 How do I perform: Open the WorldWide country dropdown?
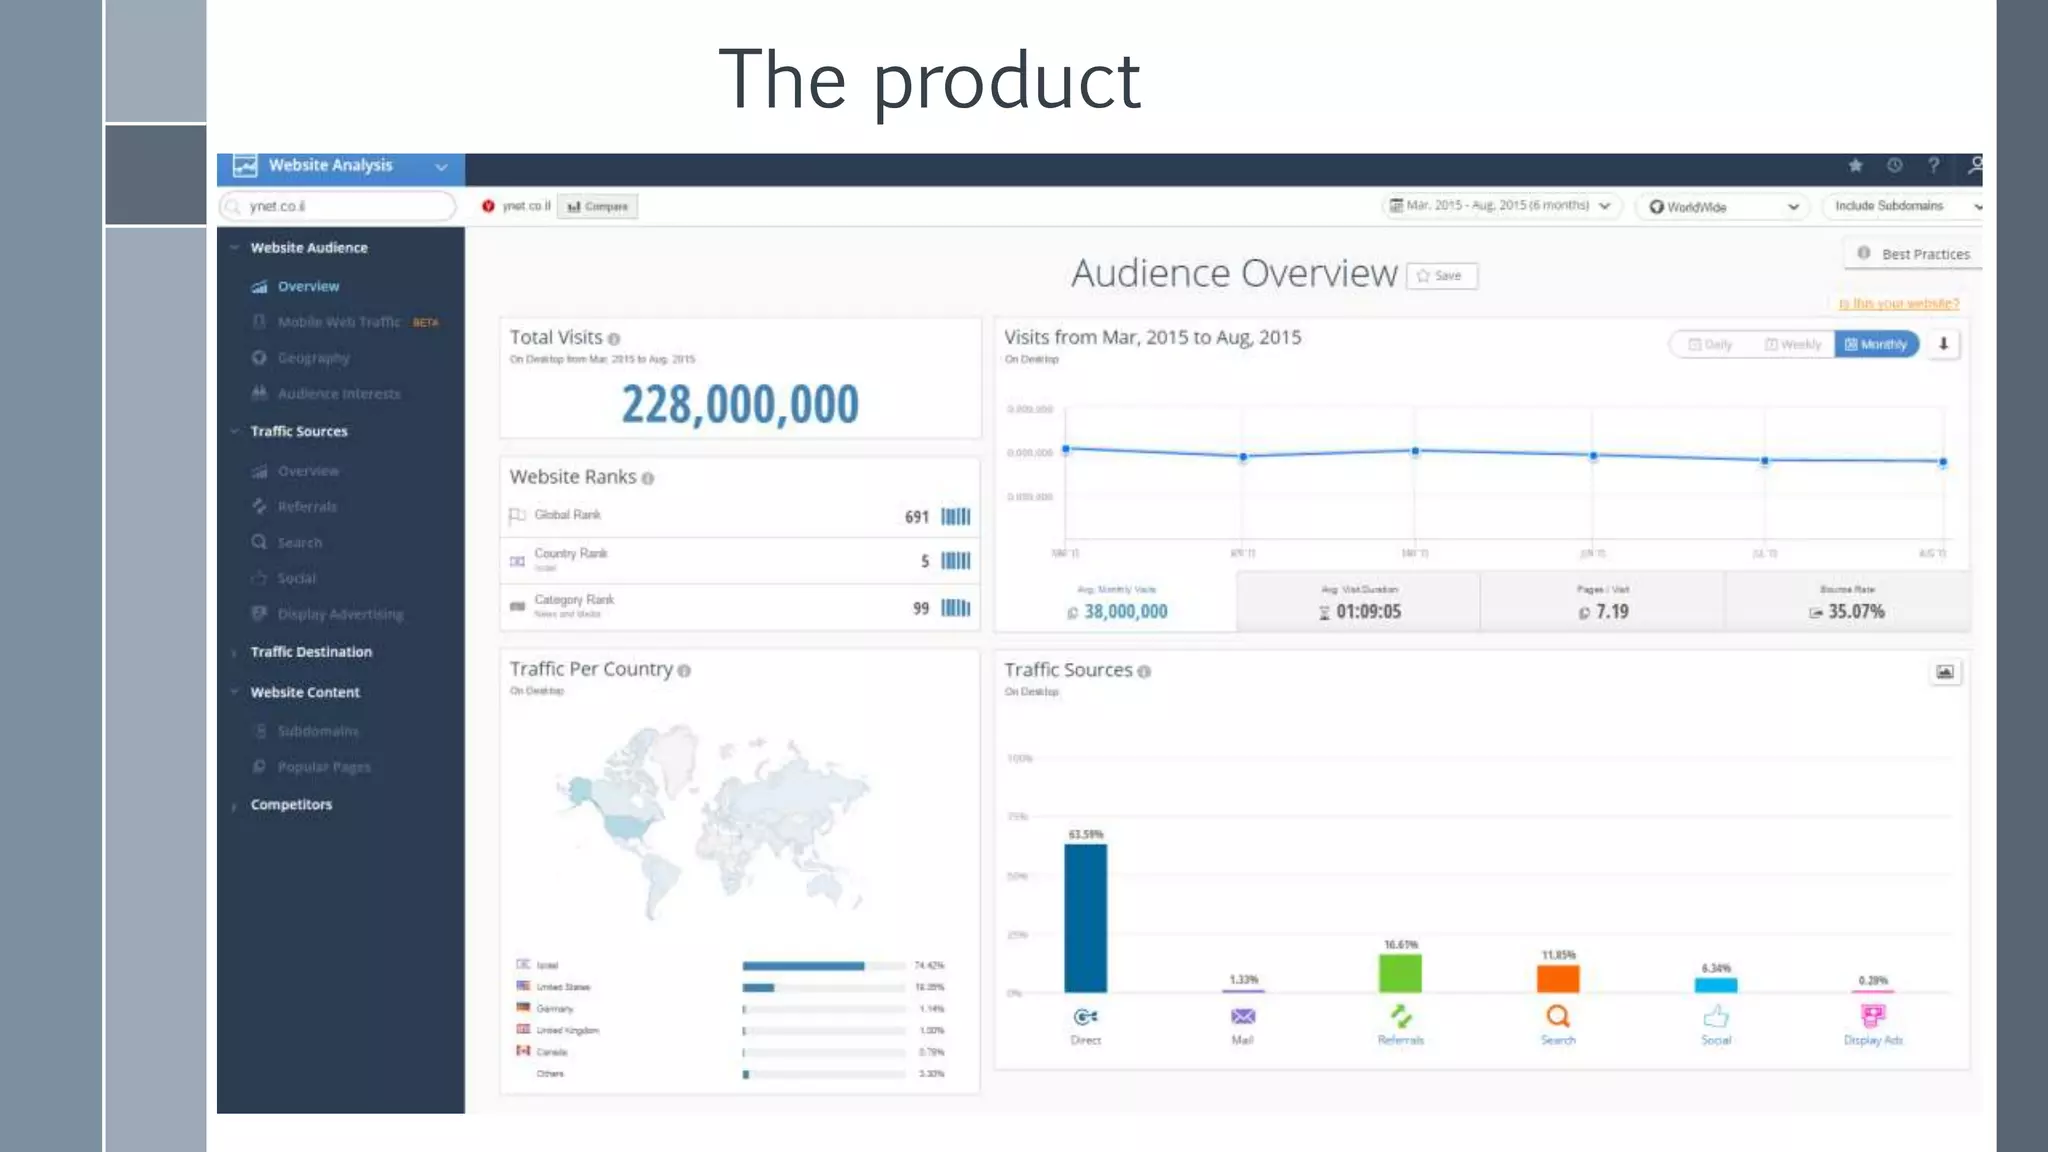1723,207
